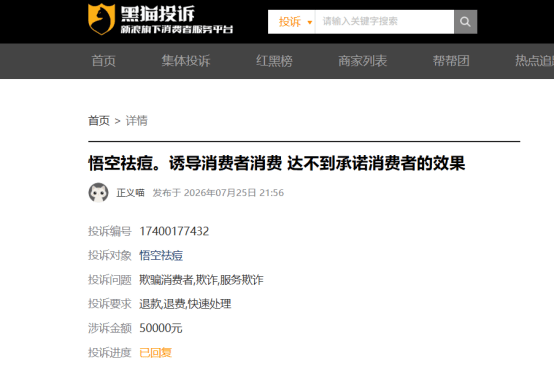Image resolution: width=554 pixels, height=368 pixels.
Task: Click the complaint number 17400177432
Action: pos(174,231)
